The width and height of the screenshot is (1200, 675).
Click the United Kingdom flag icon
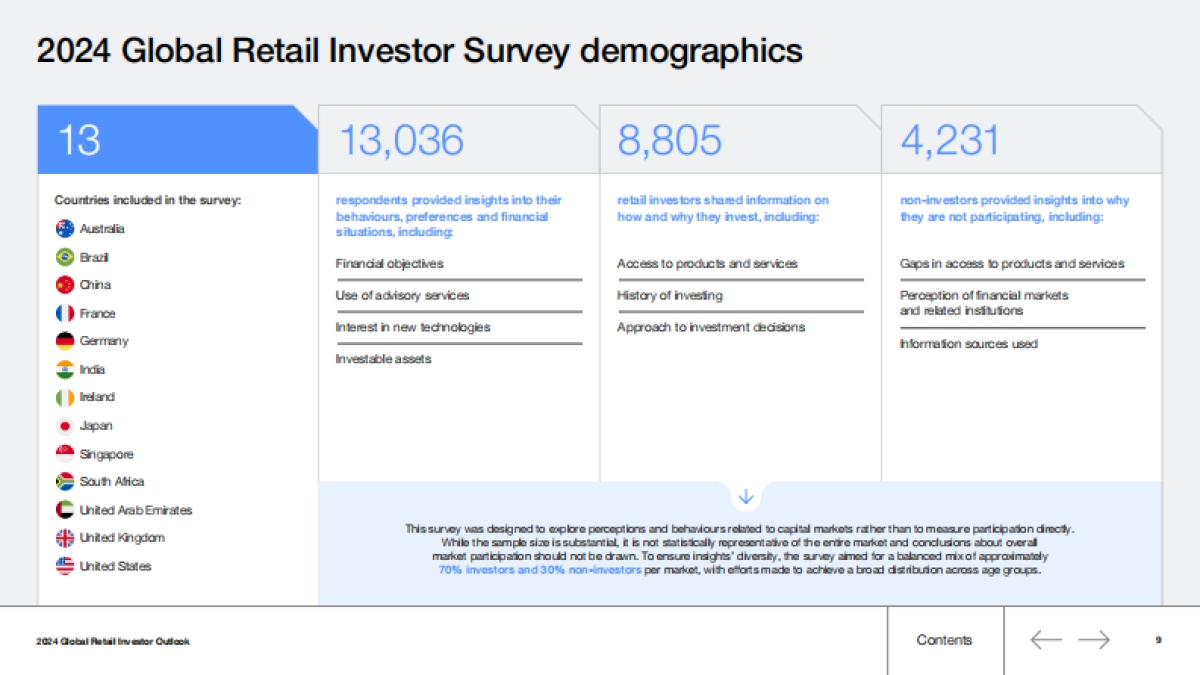coord(65,538)
